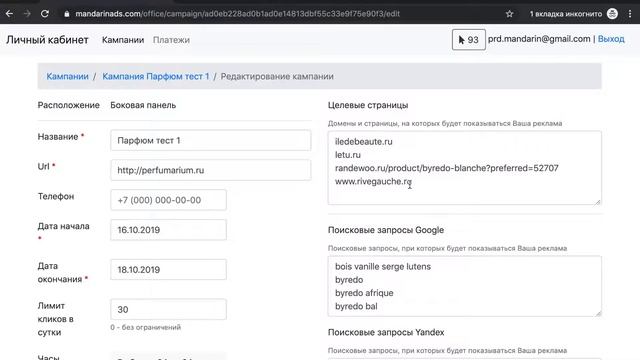Open the incognito profile icon
The height and width of the screenshot is (360, 640).
pos(612,13)
